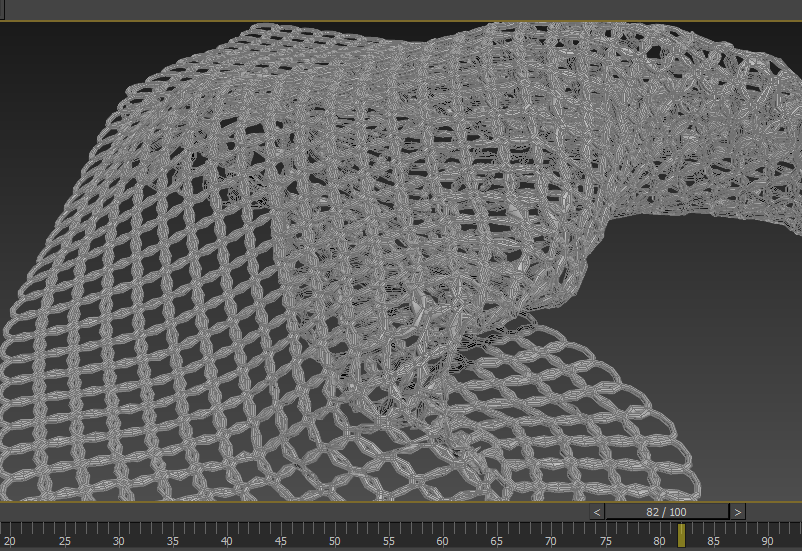Click frame 80 label on the timeline
The image size is (802, 551).
(659, 540)
